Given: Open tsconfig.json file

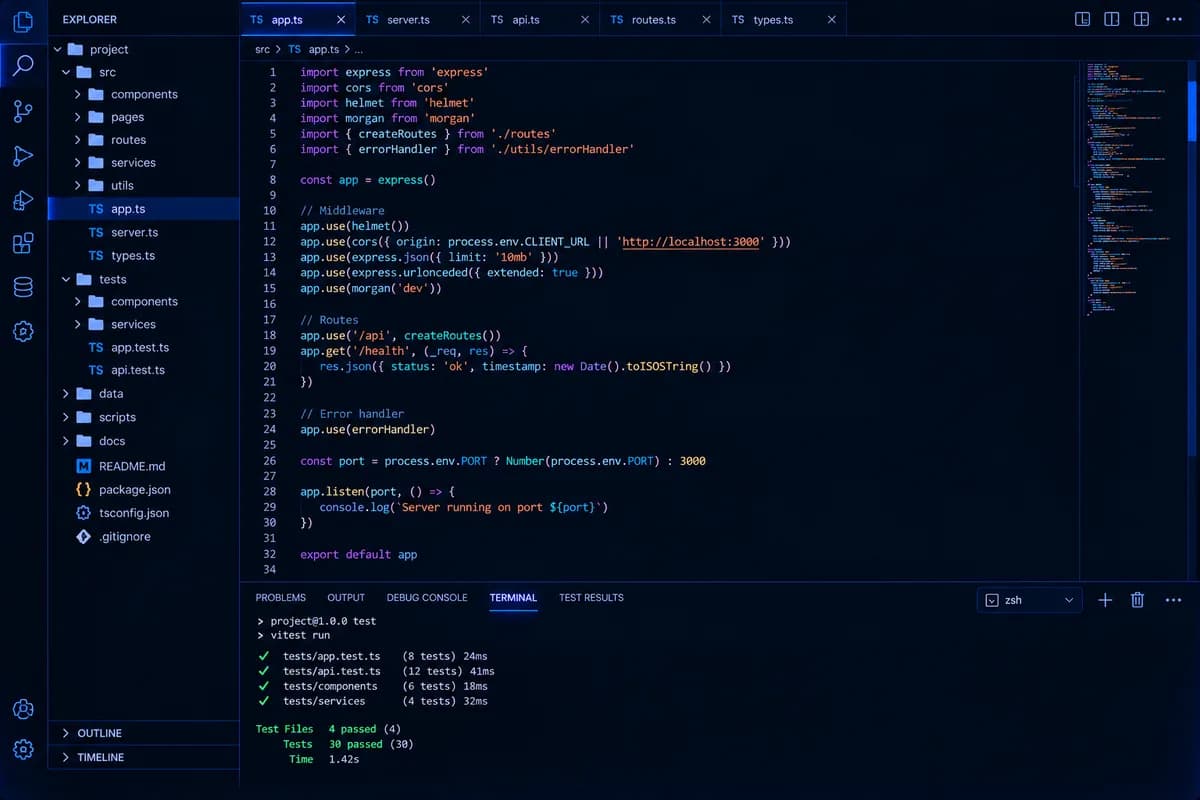Looking at the screenshot, I should click(143, 513).
